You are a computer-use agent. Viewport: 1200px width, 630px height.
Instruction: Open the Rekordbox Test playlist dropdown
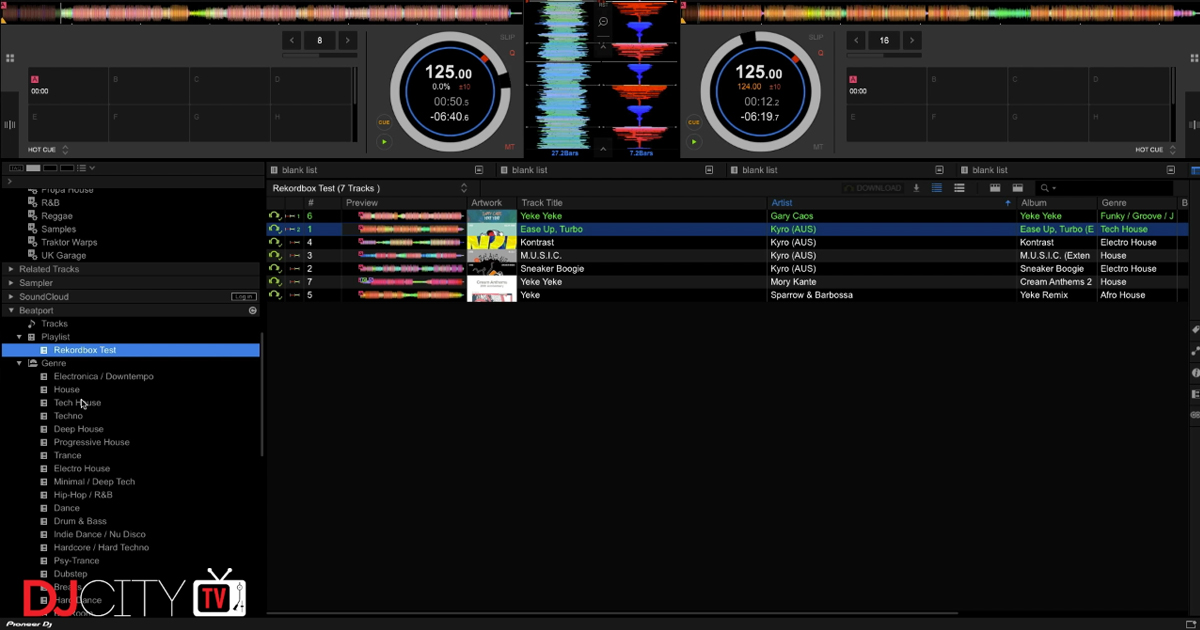pyautogui.click(x=464, y=188)
